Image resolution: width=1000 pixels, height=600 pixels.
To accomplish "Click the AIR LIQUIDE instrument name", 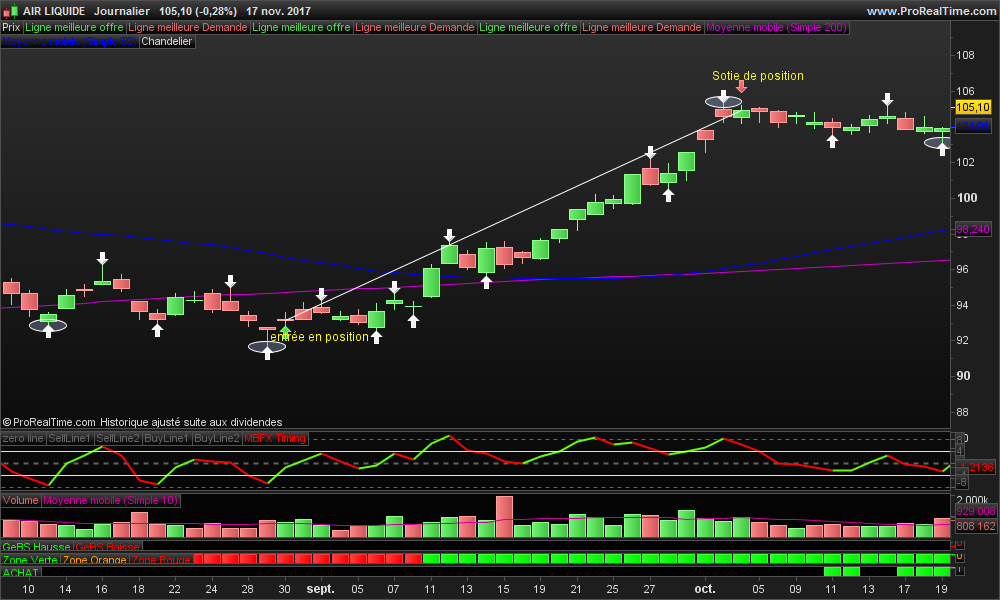I will [54, 11].
